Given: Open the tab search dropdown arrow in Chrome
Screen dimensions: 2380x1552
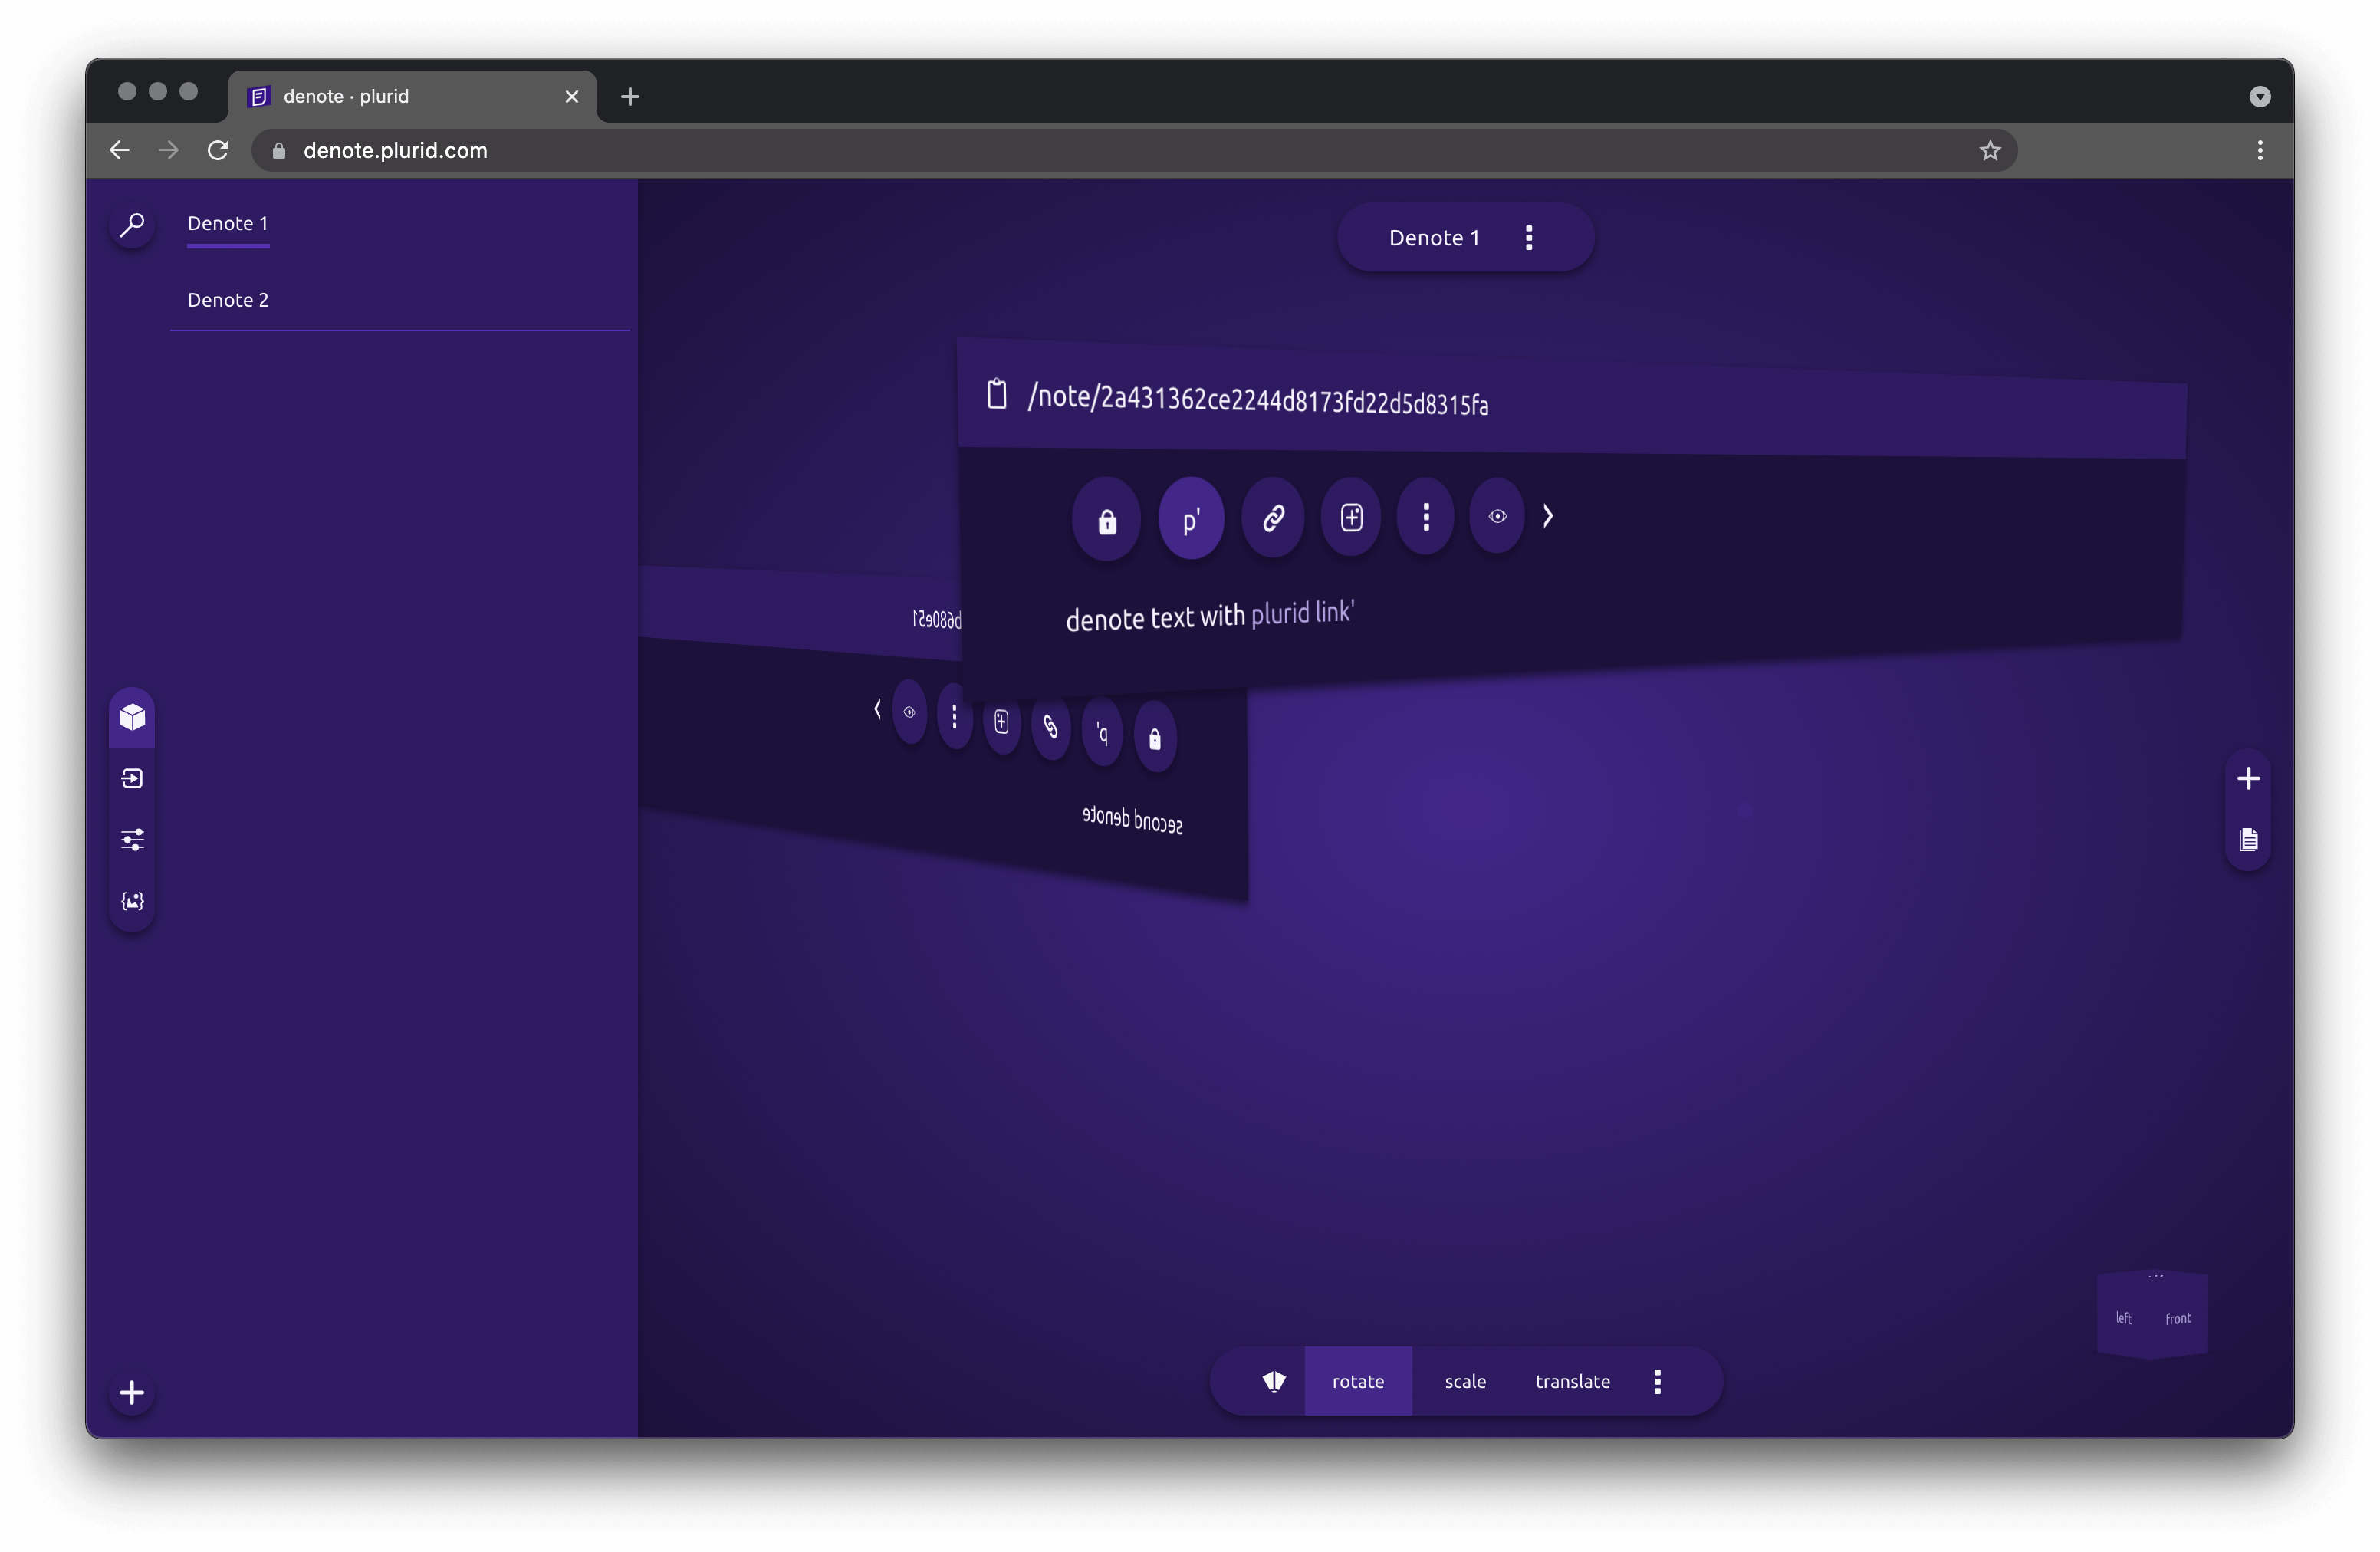Looking at the screenshot, I should 2259,96.
